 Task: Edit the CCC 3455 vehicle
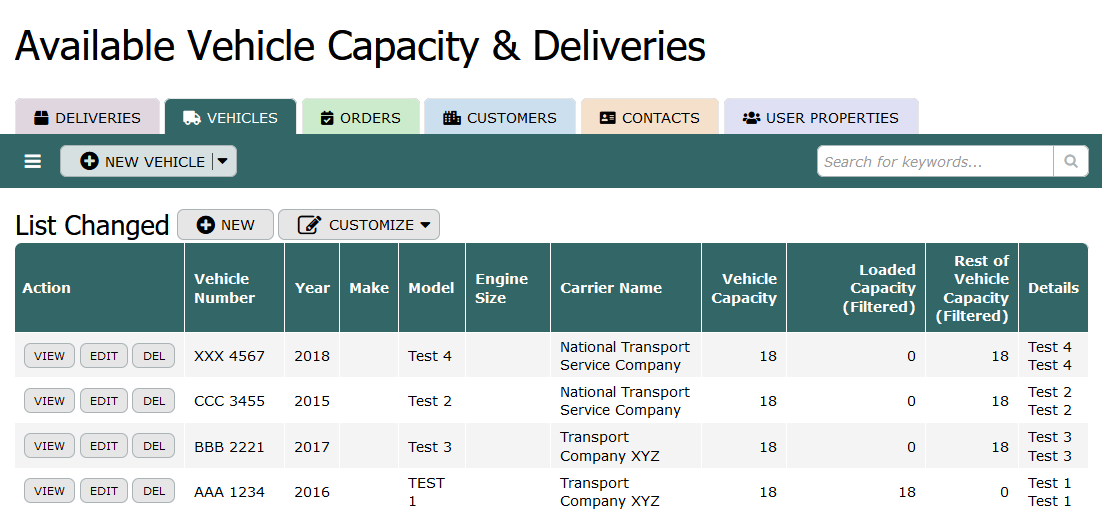click(104, 401)
